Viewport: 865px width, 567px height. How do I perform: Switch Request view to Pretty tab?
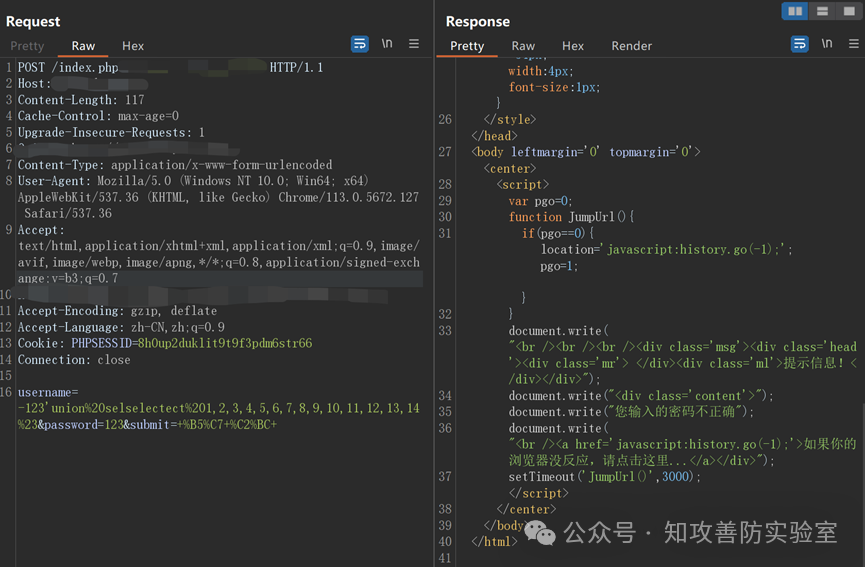point(27,46)
